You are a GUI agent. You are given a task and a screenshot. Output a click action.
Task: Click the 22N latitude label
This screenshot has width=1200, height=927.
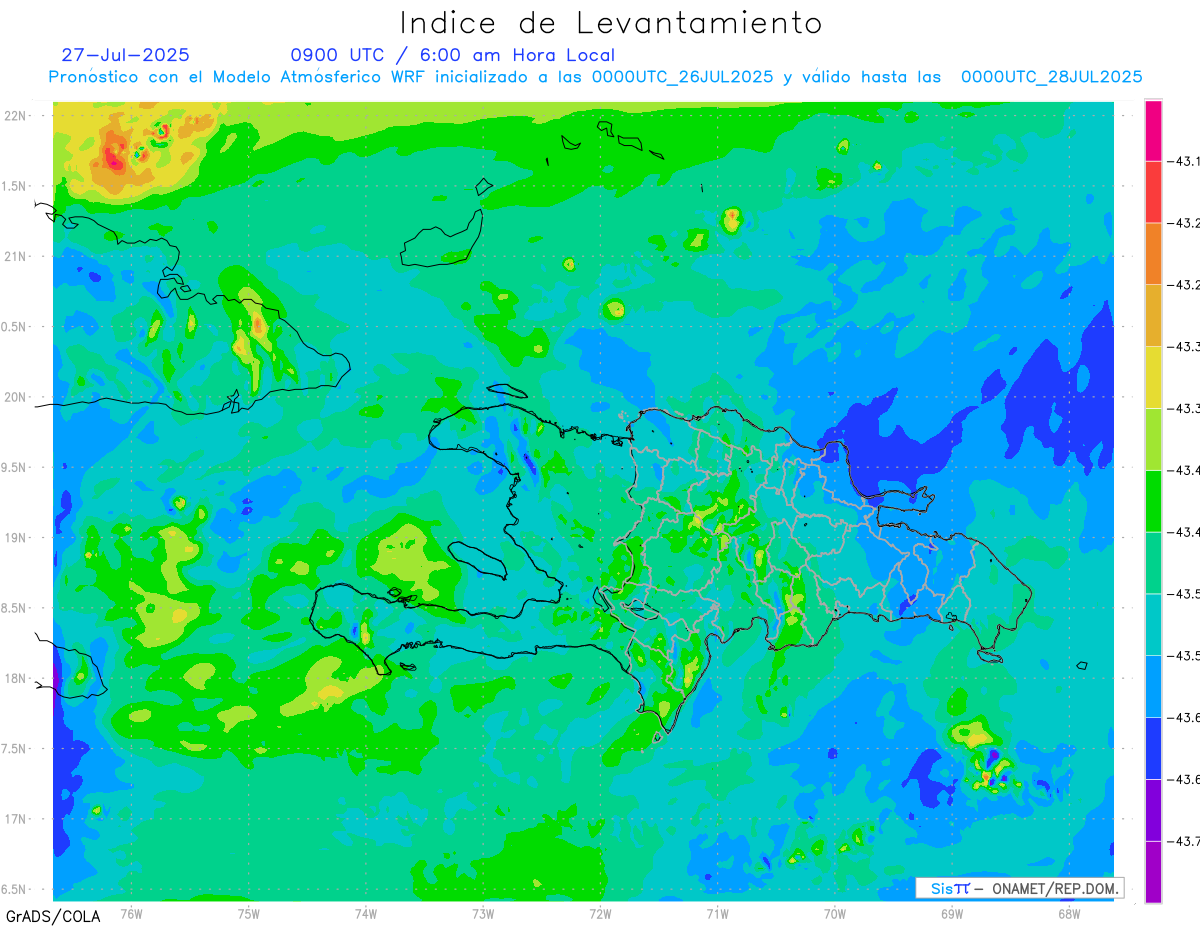point(16,116)
